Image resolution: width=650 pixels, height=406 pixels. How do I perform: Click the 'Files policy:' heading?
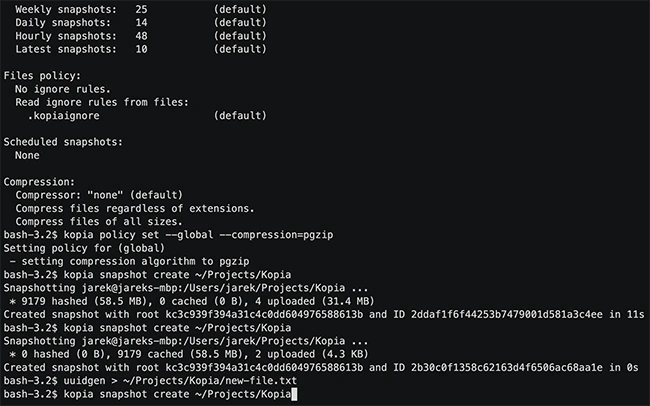point(42,75)
